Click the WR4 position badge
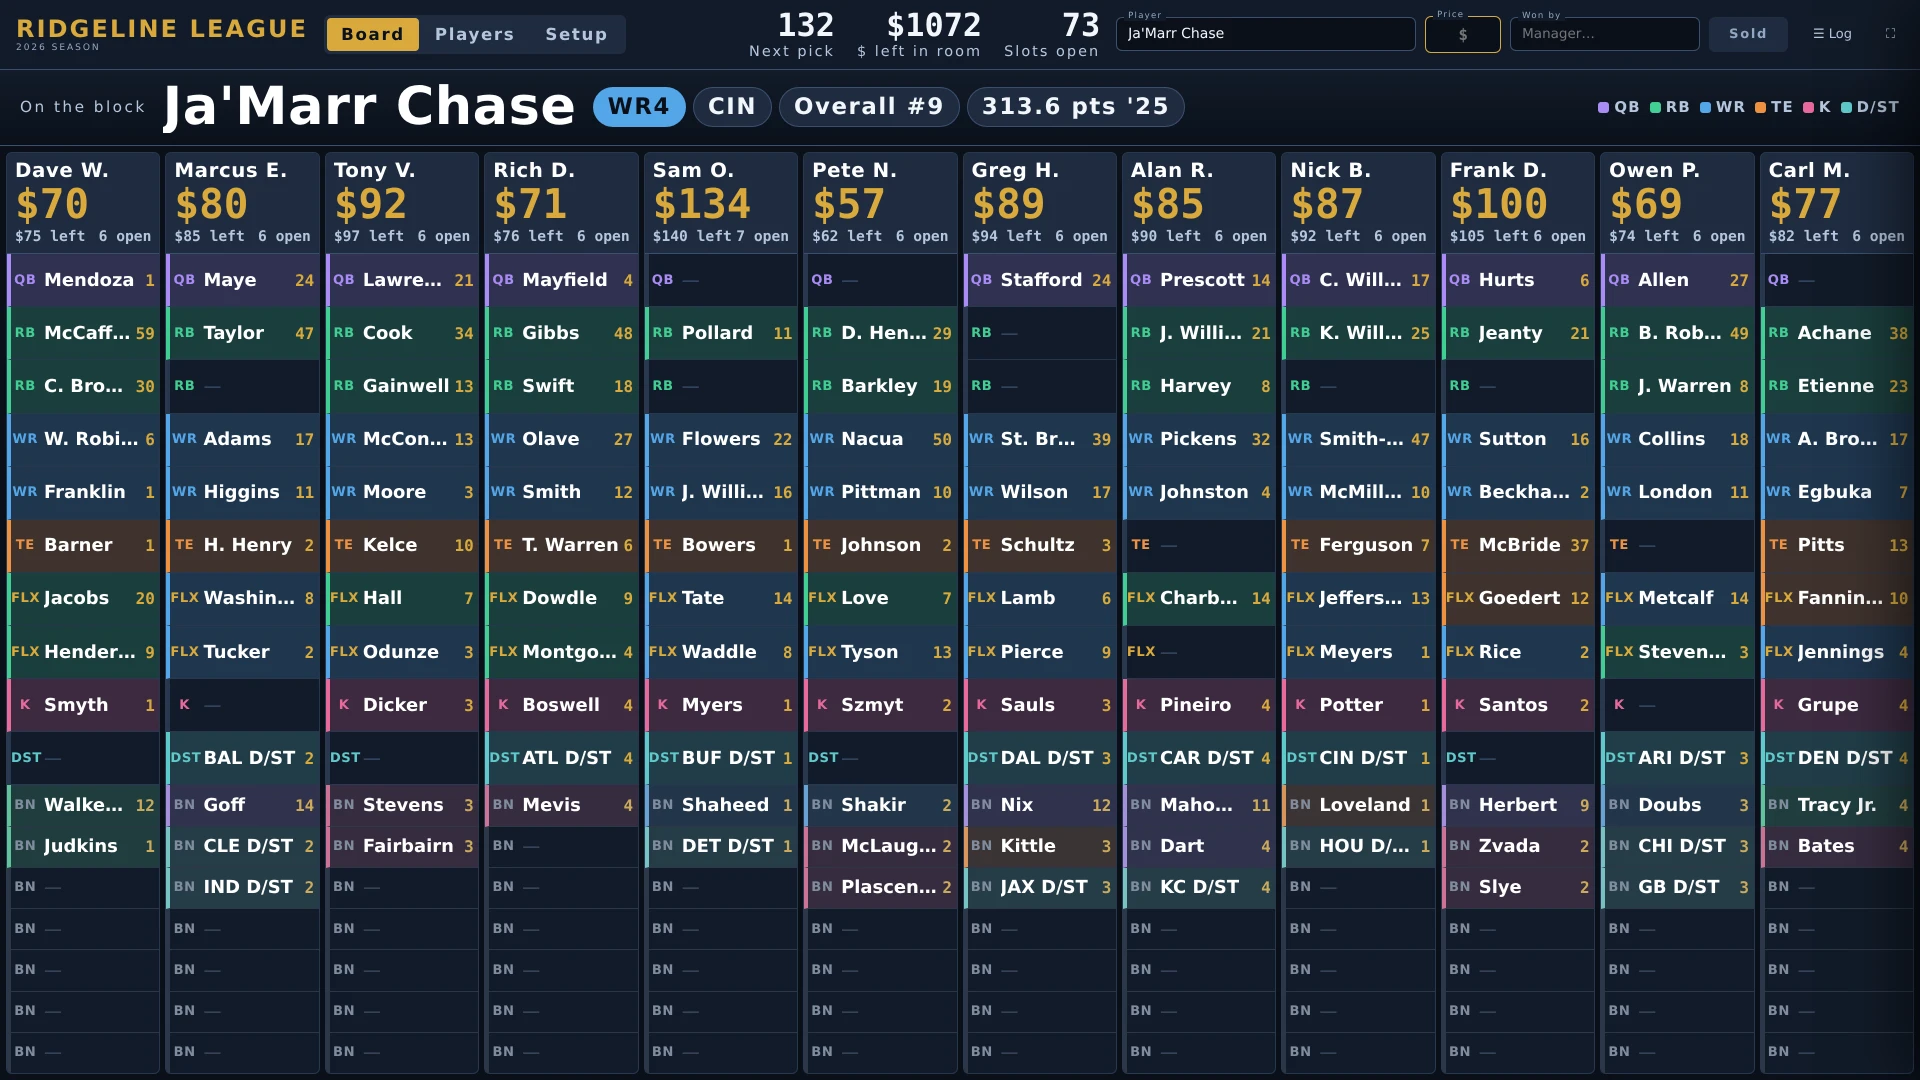 tap(639, 107)
